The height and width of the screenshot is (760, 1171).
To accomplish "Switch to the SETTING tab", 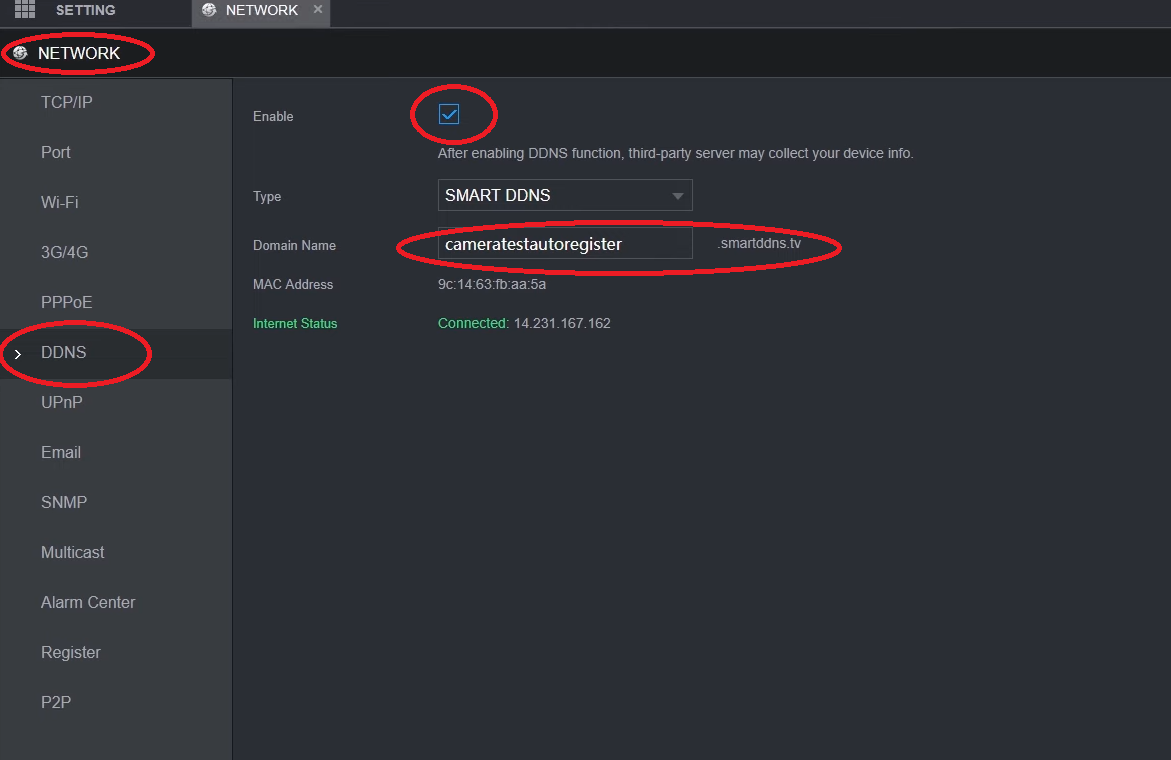I will click(85, 10).
